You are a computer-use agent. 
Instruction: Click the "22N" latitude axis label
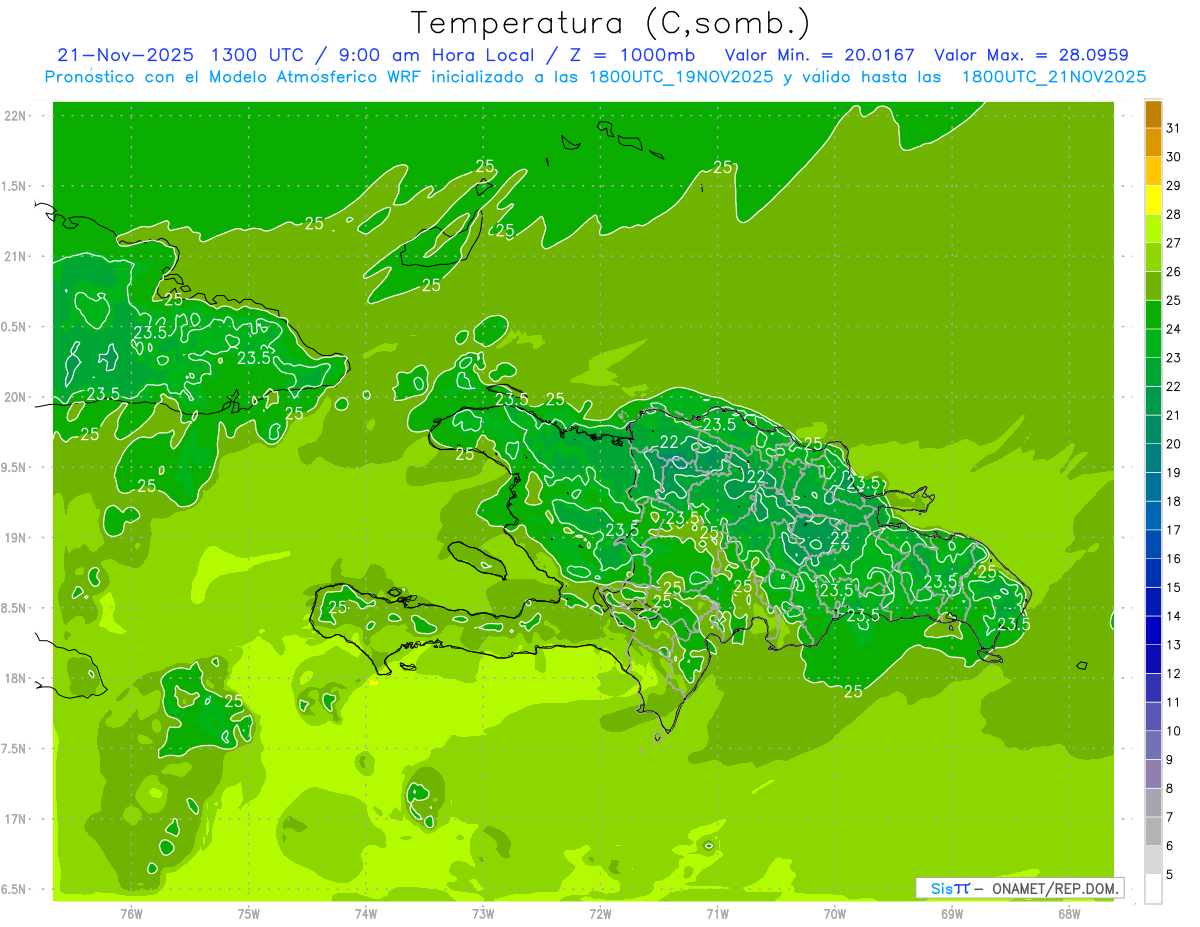[x=15, y=116]
